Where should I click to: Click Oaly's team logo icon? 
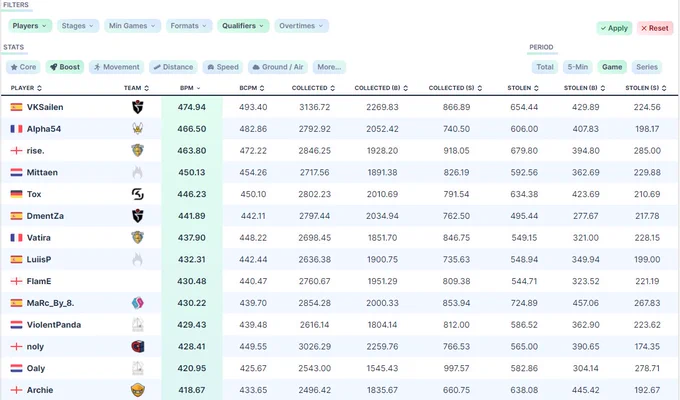(x=137, y=368)
